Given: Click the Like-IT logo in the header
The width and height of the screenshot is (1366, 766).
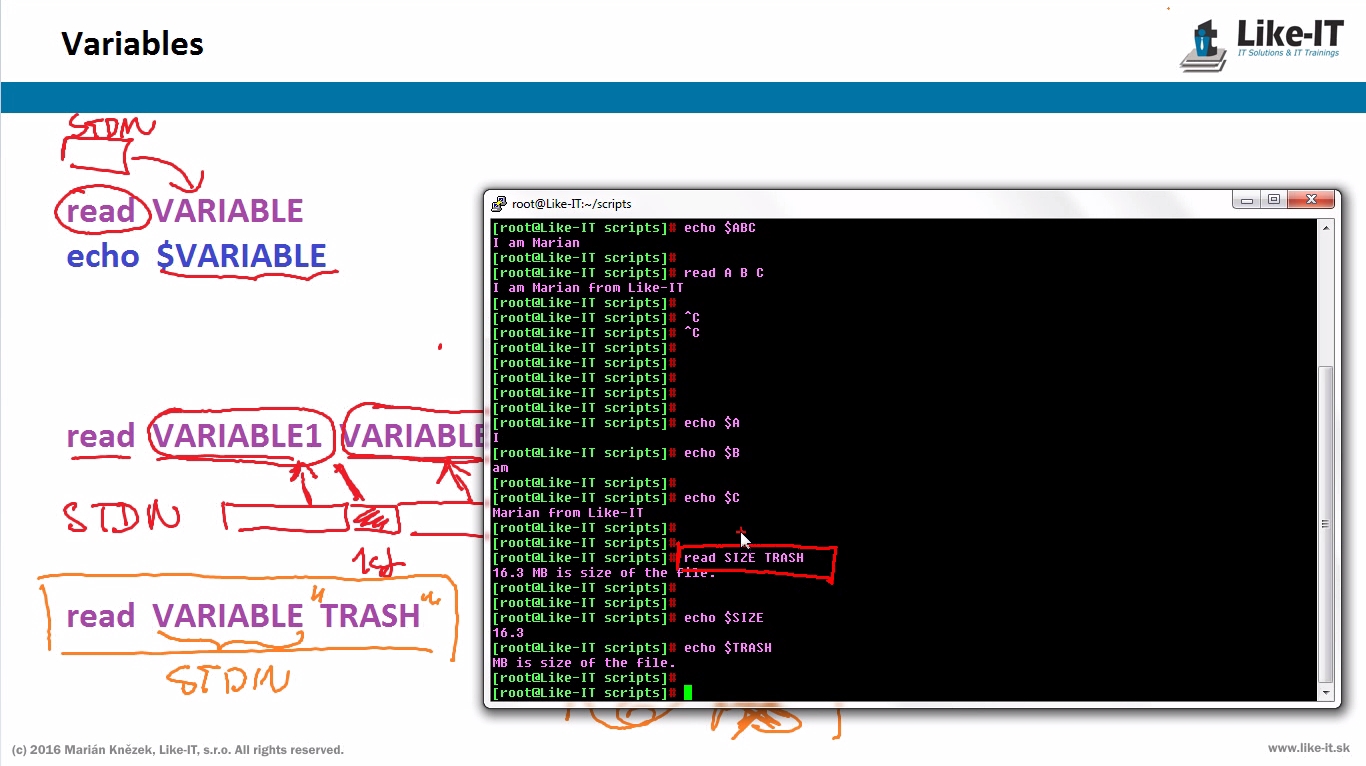Looking at the screenshot, I should (1262, 44).
